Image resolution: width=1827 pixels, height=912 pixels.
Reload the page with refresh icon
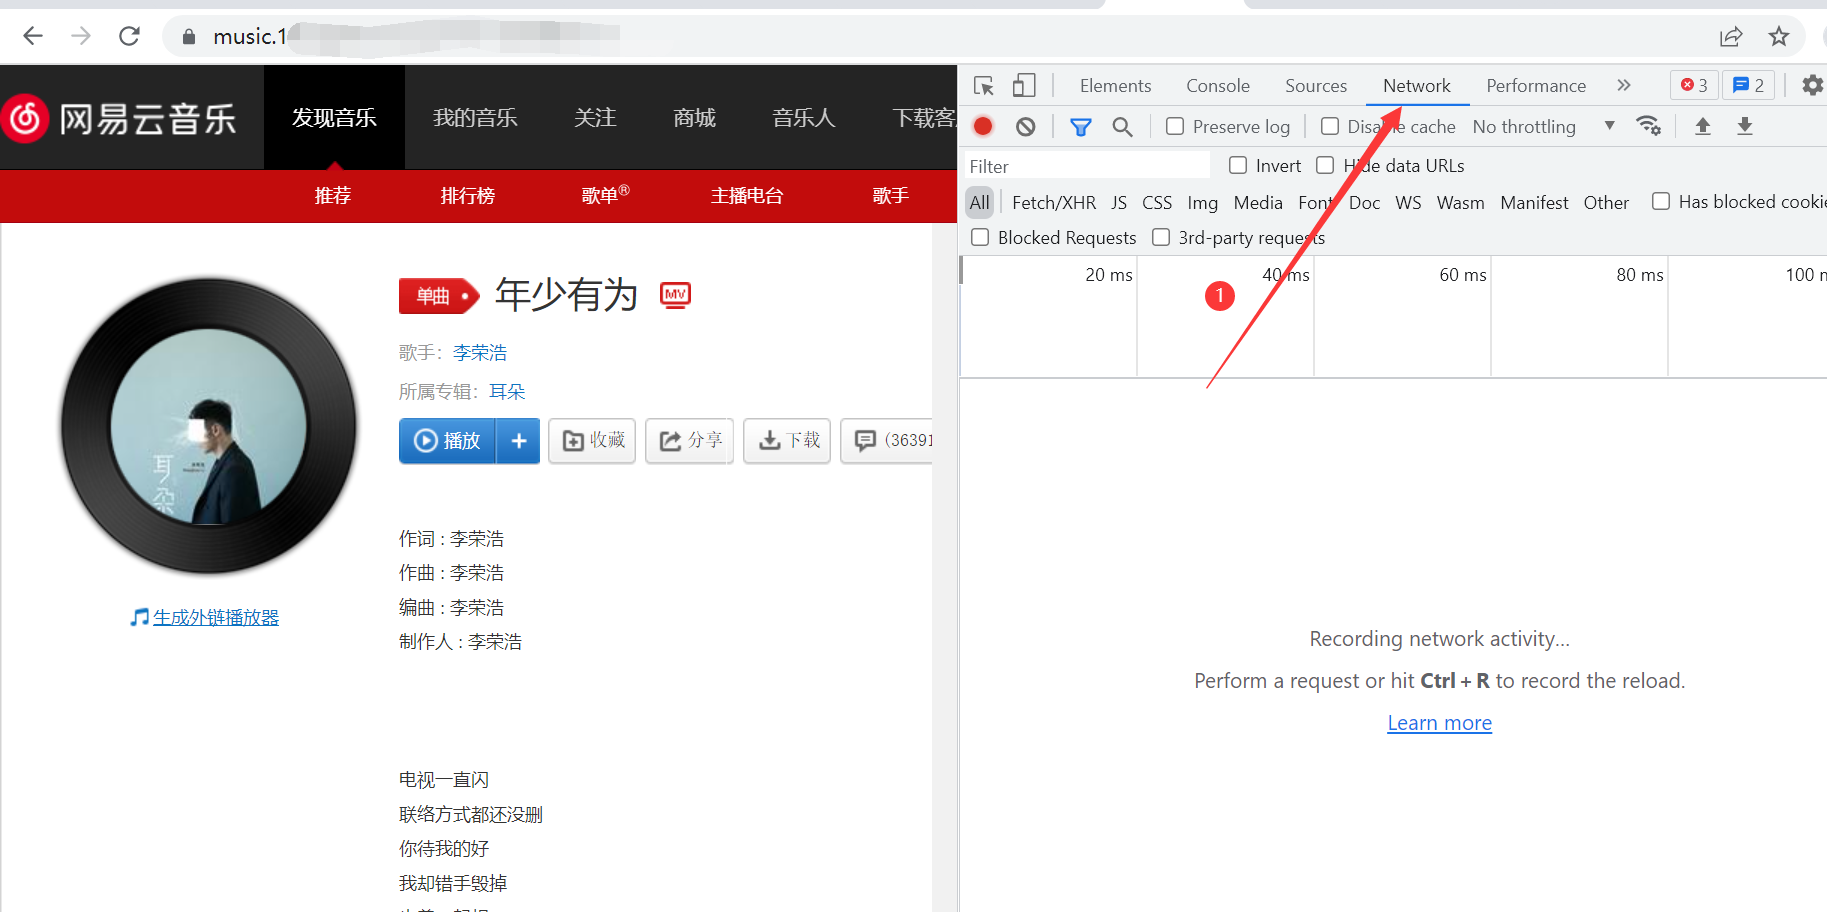coord(129,36)
